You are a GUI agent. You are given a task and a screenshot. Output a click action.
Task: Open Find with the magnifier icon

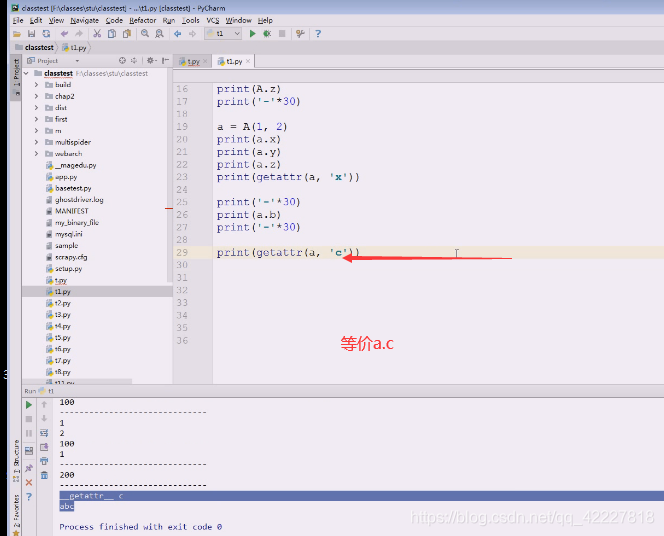pyautogui.click(x=145, y=33)
